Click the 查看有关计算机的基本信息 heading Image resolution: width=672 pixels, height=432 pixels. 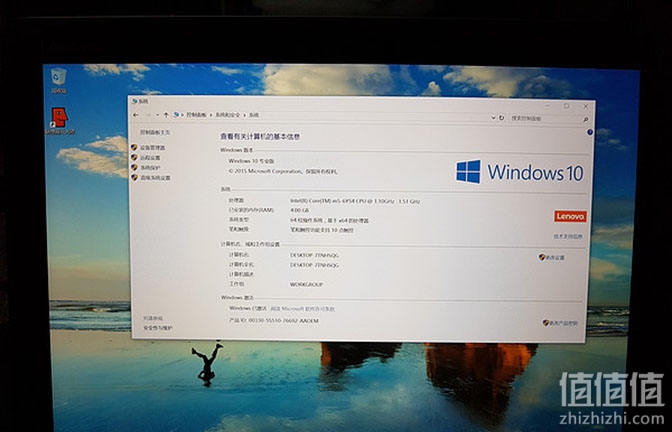(x=260, y=137)
